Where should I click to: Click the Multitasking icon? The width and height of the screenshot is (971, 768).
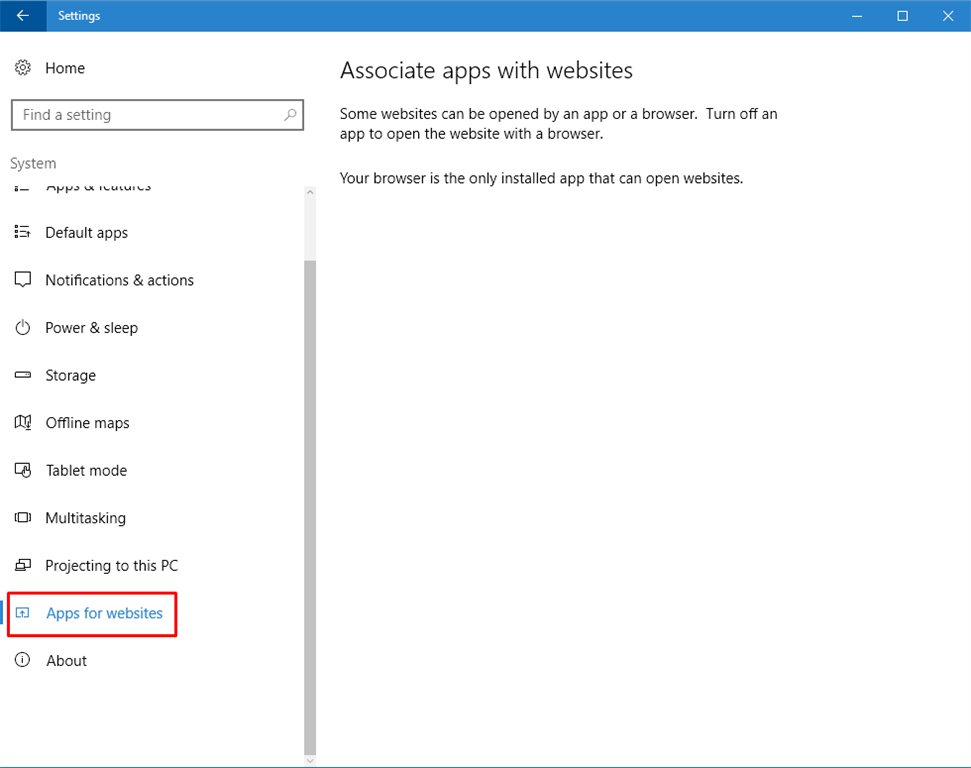pyautogui.click(x=22, y=518)
